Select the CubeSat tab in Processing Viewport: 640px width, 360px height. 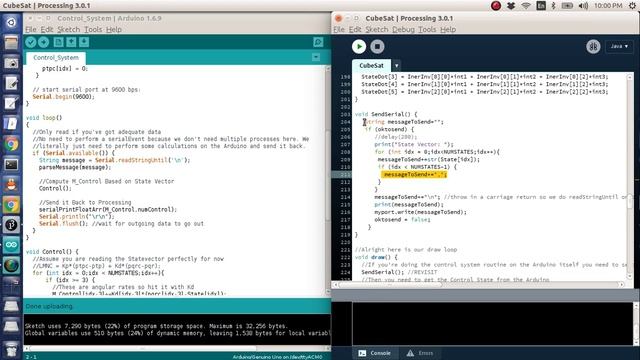pos(371,65)
